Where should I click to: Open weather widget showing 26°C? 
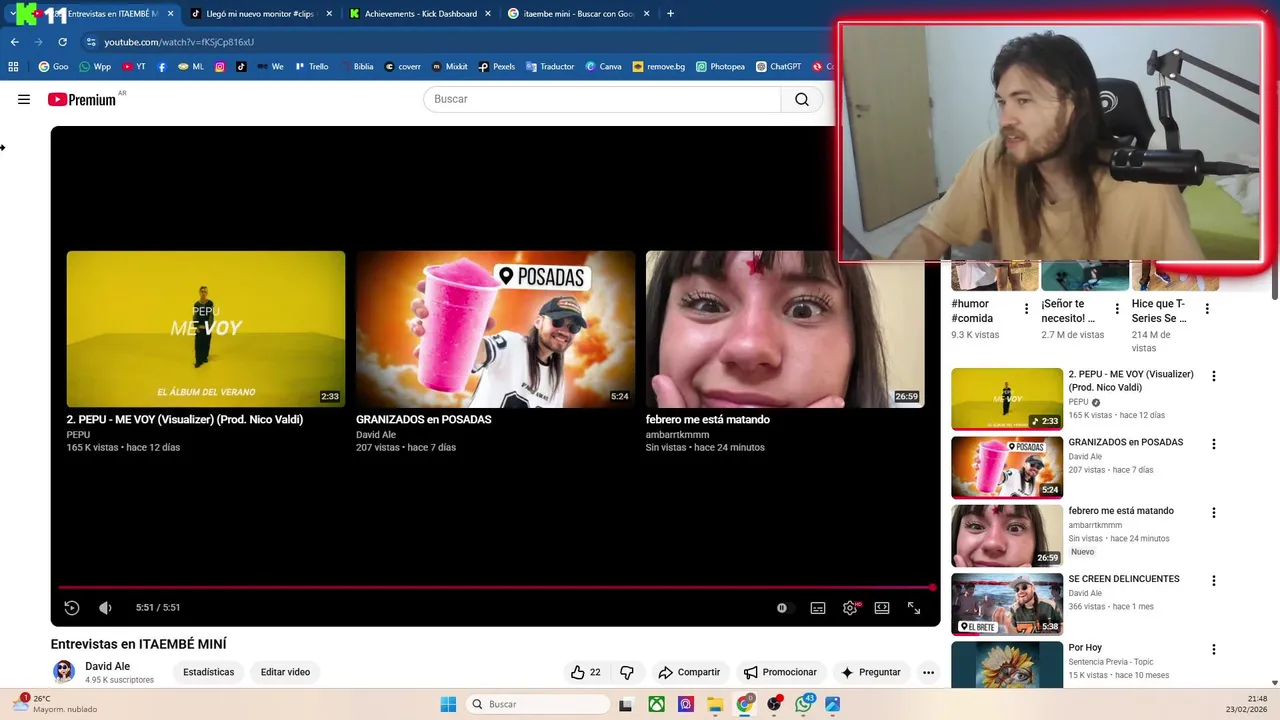click(x=56, y=703)
